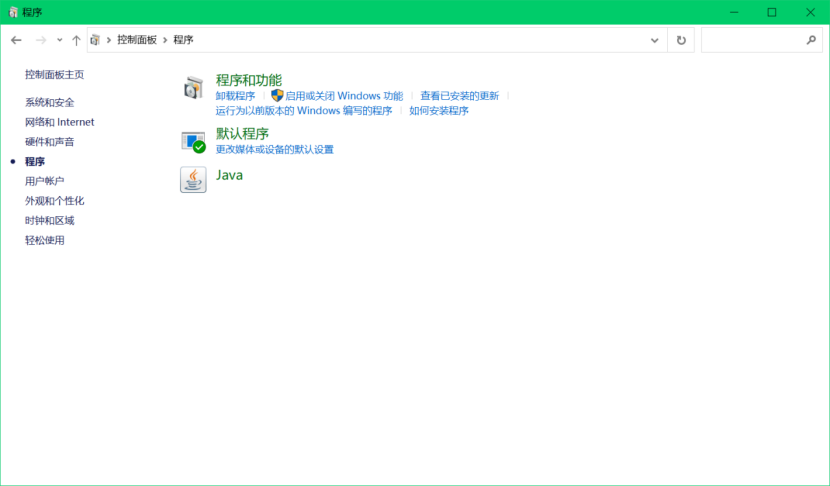This screenshot has width=830, height=486.
Task: Expand the address bar history dropdown
Action: coord(655,40)
